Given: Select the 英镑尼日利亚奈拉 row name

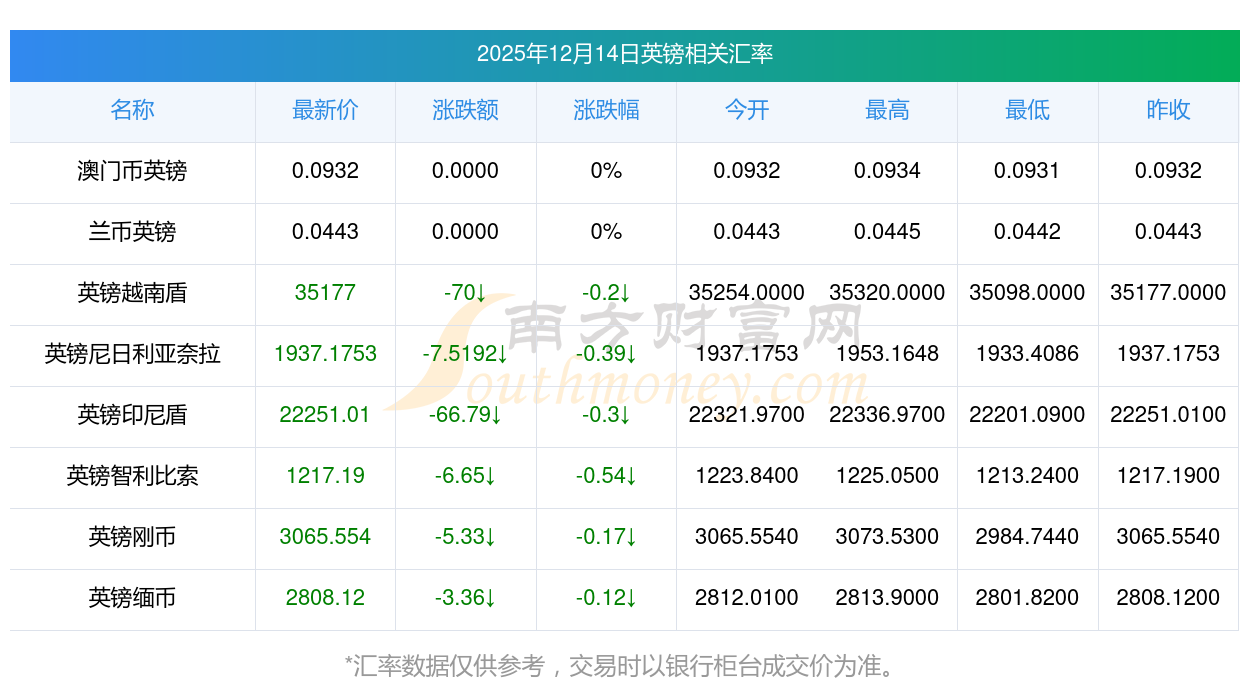Looking at the screenshot, I should tap(132, 354).
